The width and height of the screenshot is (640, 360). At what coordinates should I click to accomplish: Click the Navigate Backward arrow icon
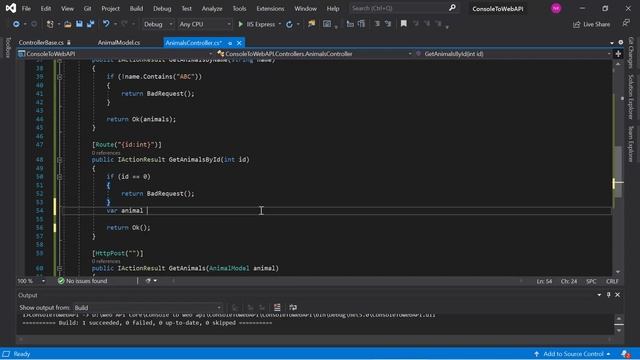[16, 24]
